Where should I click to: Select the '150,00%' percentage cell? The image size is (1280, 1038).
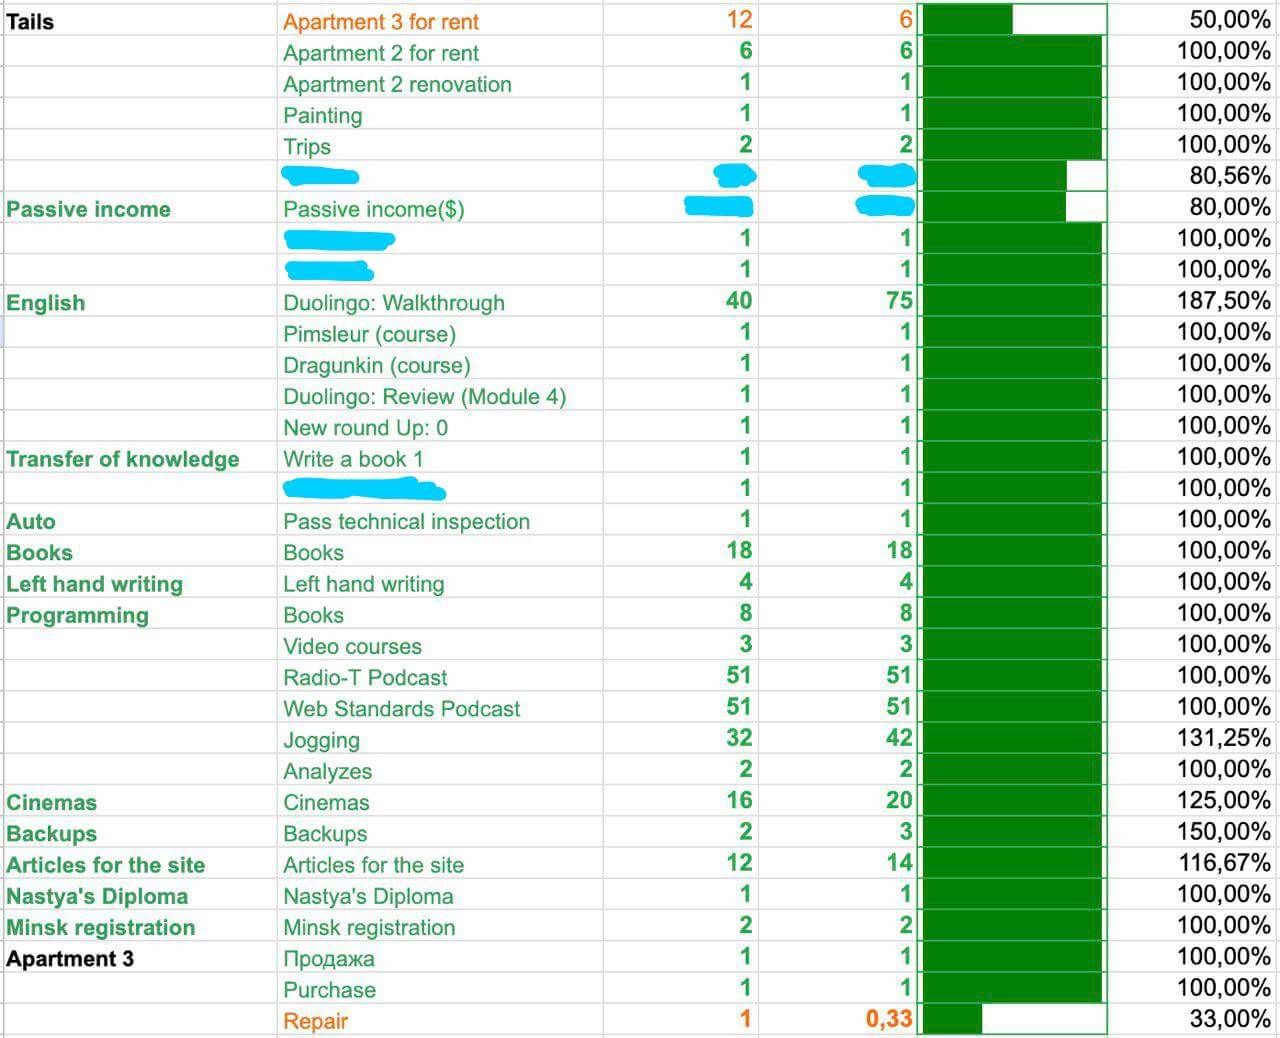pos(1193,833)
